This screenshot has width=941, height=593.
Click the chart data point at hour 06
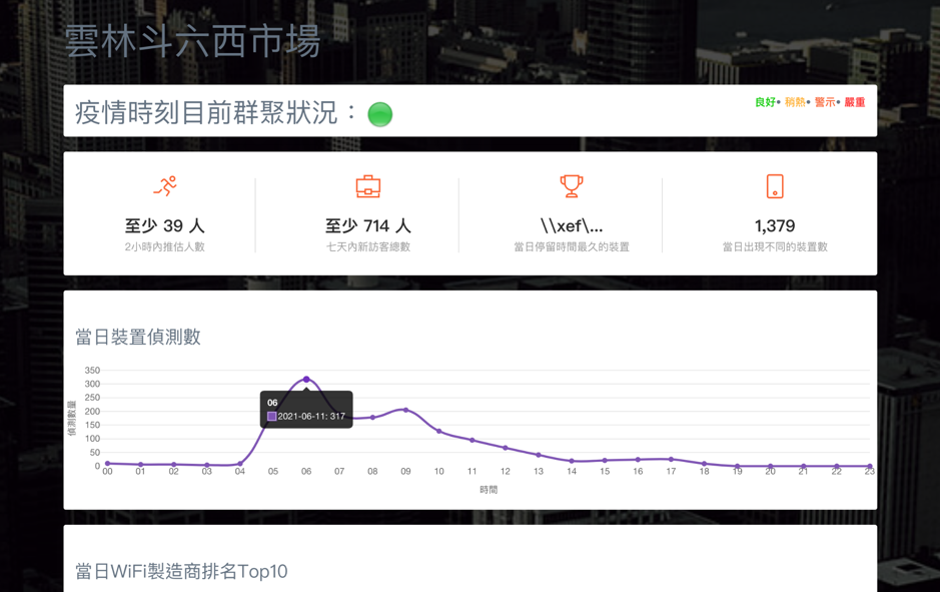[307, 379]
